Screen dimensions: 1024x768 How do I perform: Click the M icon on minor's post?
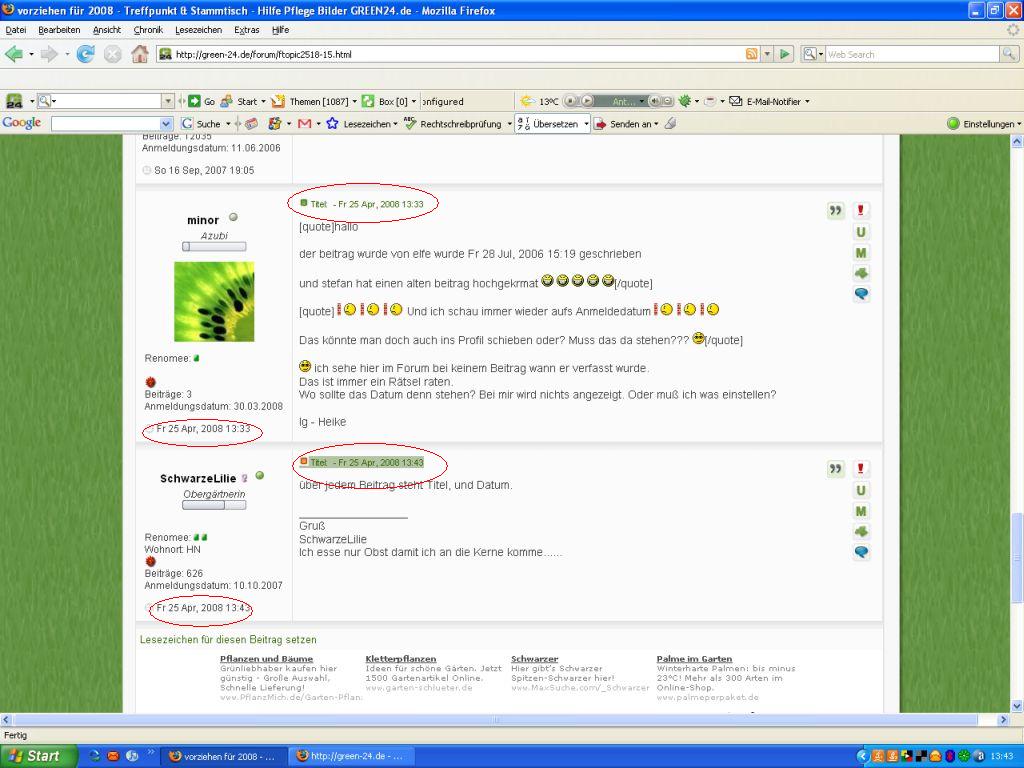861,252
